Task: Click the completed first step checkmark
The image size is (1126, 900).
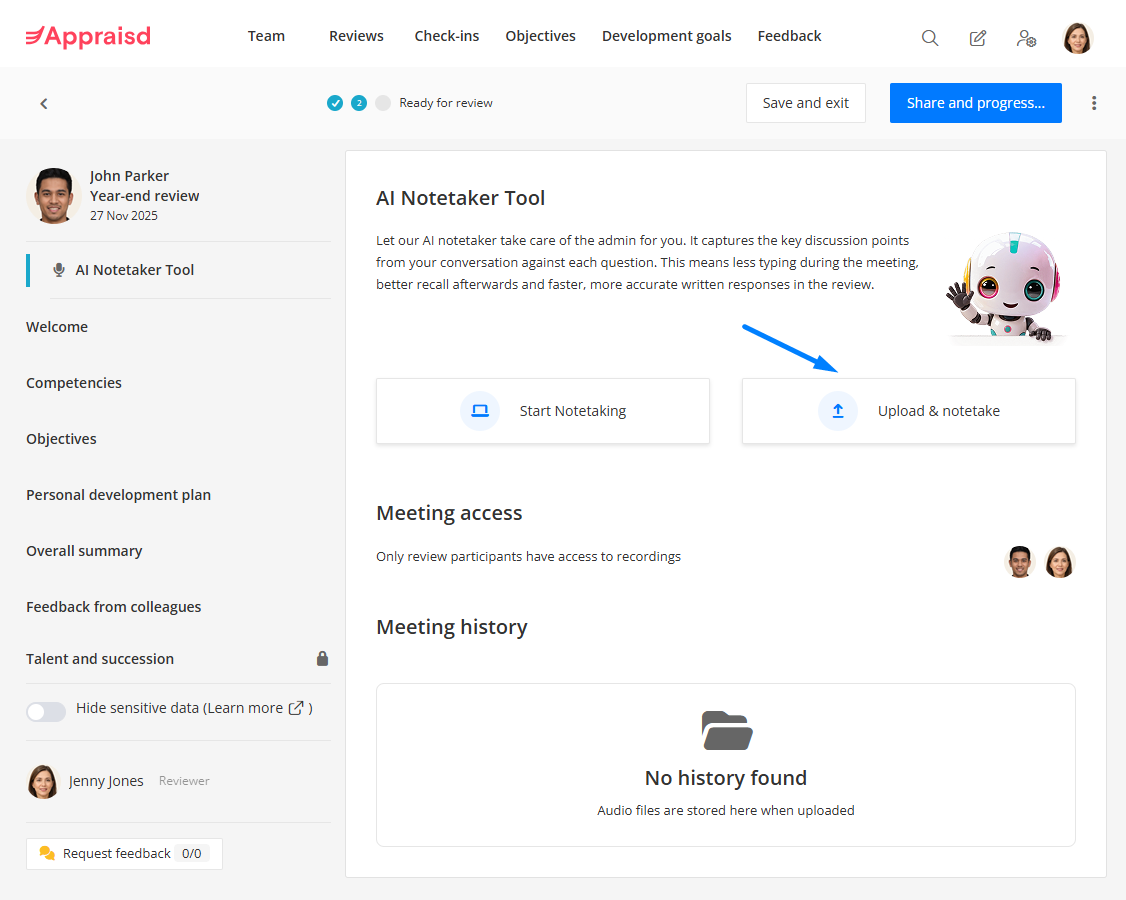Action: tap(335, 103)
